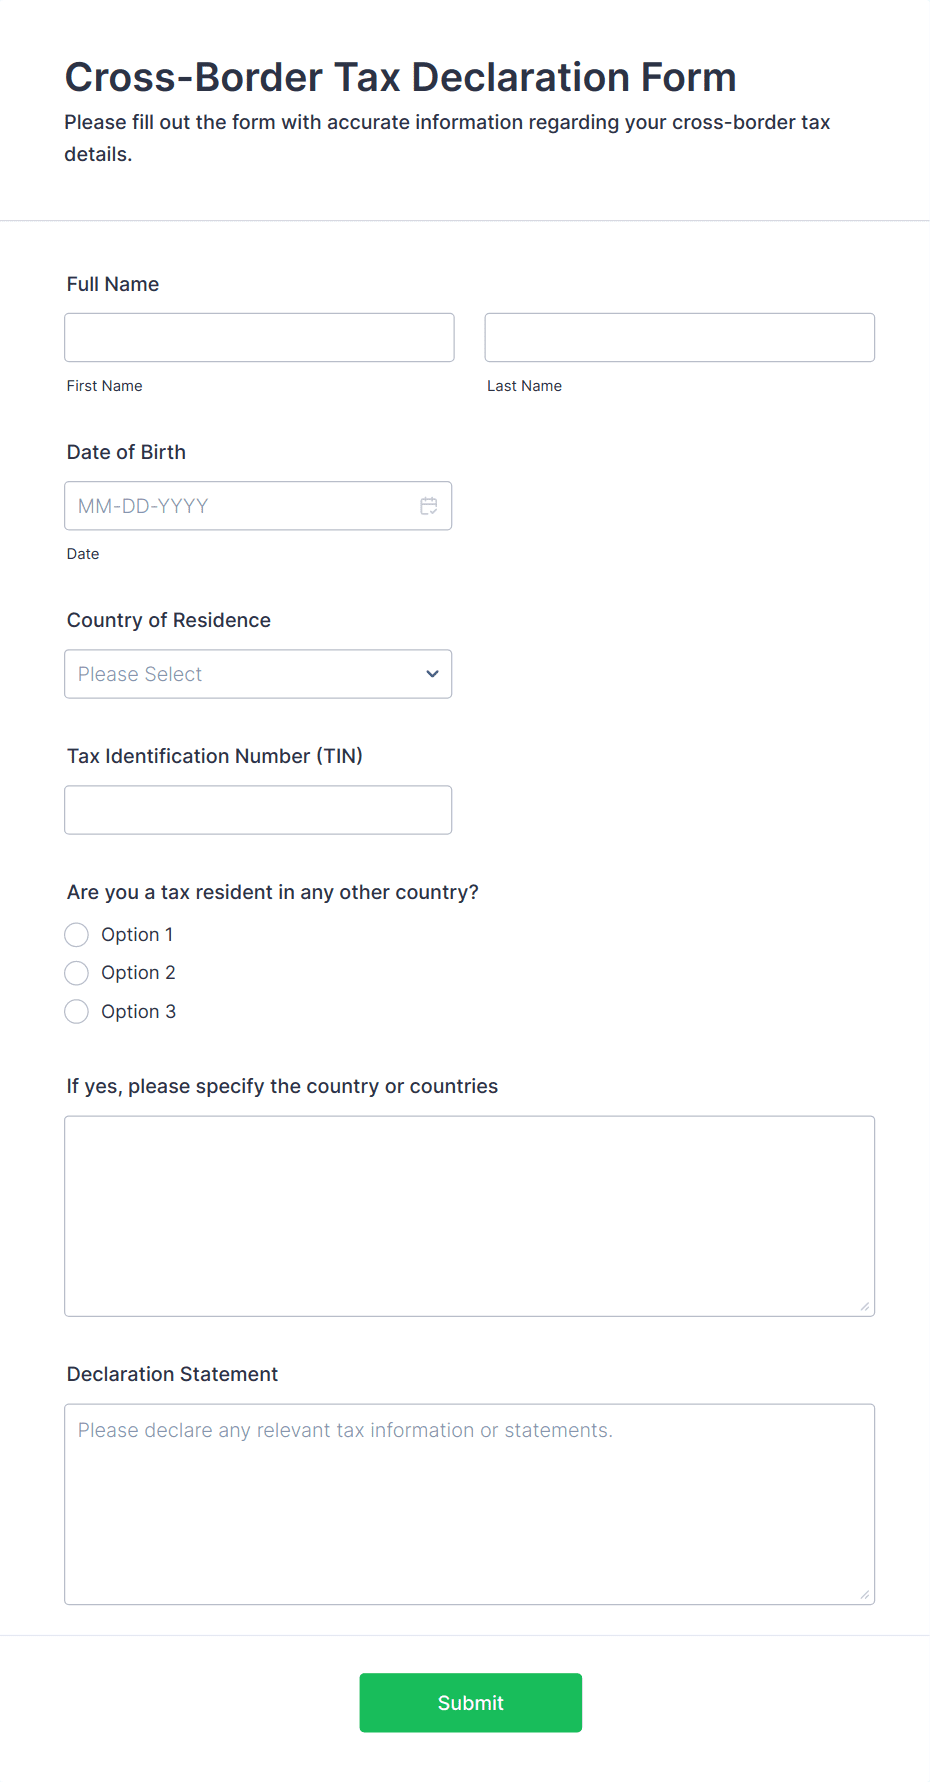
Task: Click the chevron arrow in the country select
Action: [x=432, y=674]
